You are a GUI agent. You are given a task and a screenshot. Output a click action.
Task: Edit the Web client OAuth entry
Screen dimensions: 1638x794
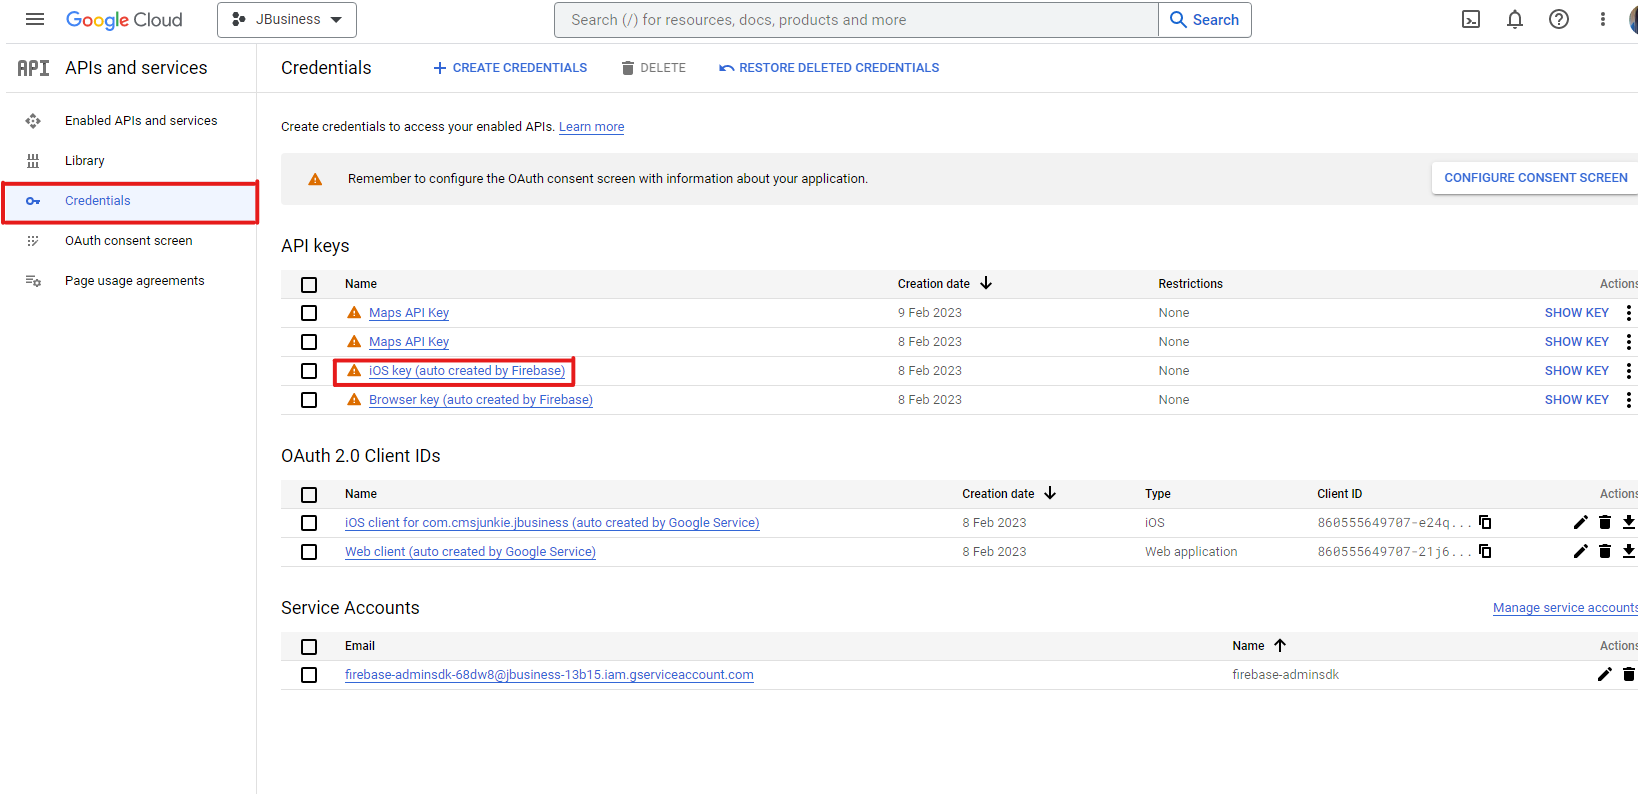click(x=1580, y=551)
